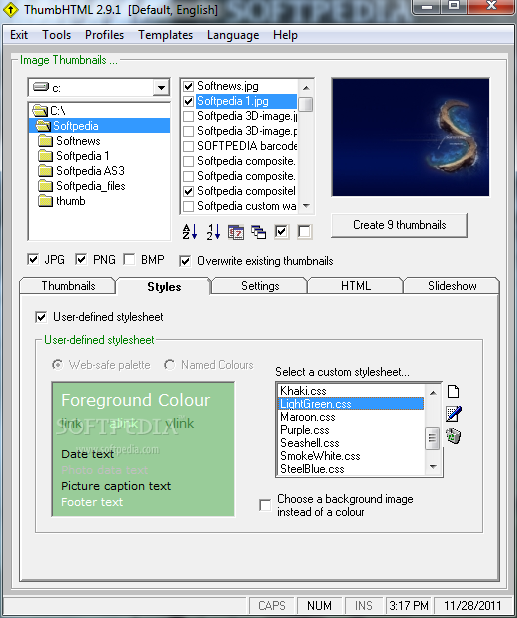Check all files using checked-box icon
This screenshot has width=517, height=618.
[x=281, y=232]
